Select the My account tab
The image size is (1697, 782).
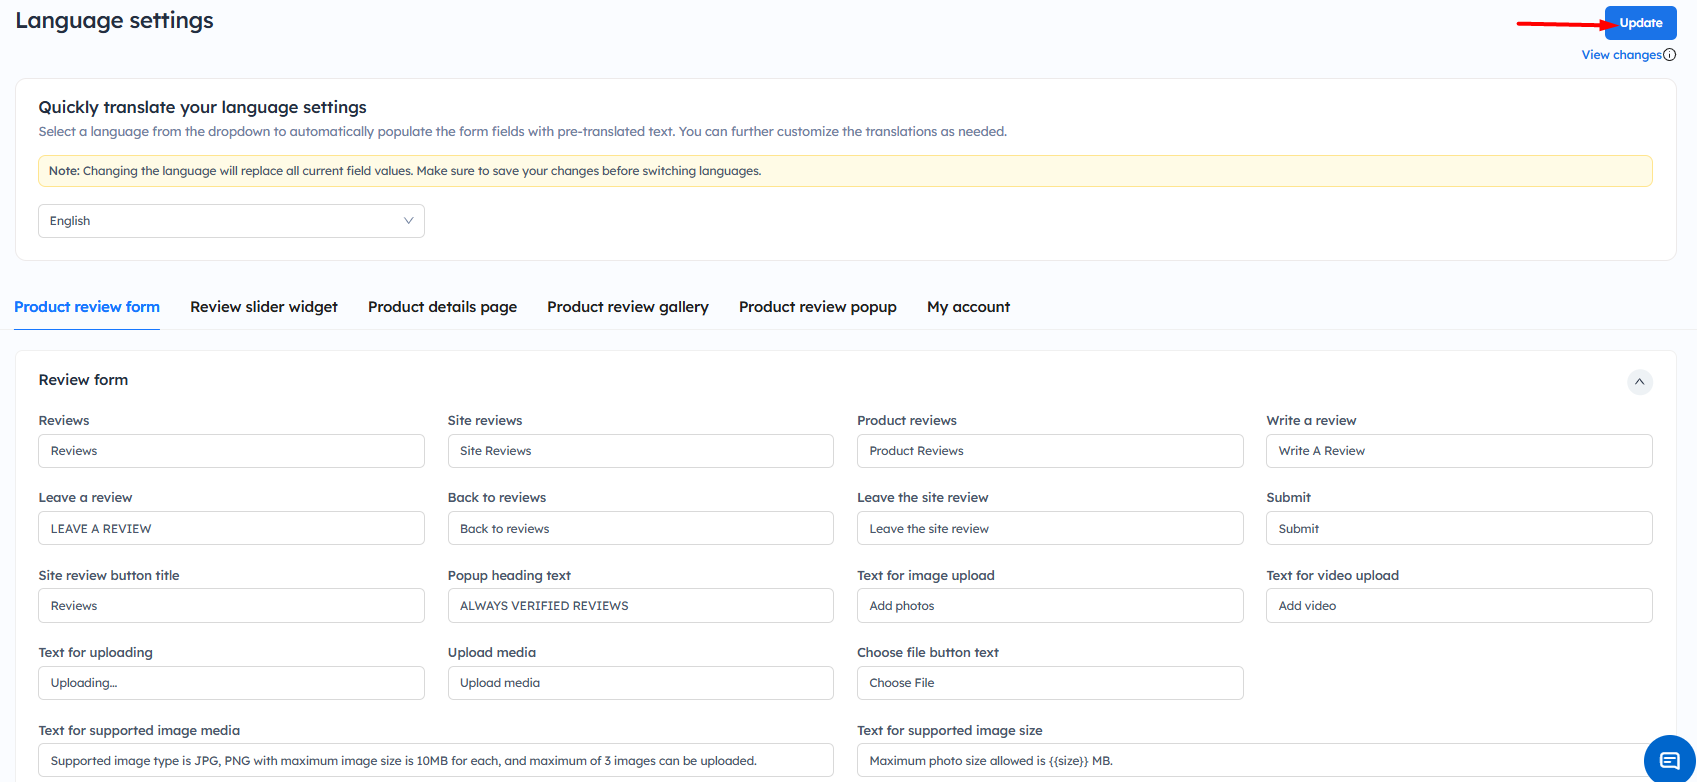(x=968, y=307)
